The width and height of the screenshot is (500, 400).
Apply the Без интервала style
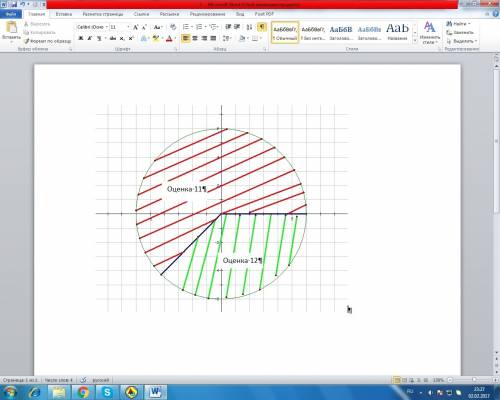tap(313, 32)
